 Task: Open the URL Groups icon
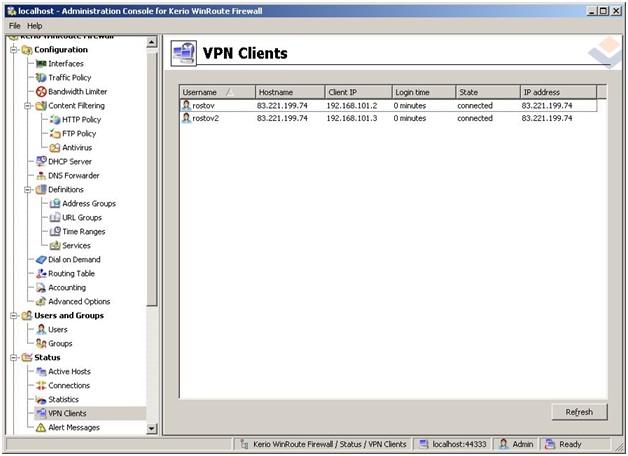point(55,217)
